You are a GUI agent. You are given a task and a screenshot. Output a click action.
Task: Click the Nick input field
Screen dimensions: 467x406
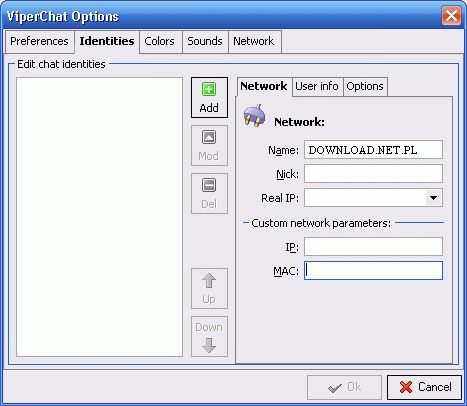pos(373,173)
